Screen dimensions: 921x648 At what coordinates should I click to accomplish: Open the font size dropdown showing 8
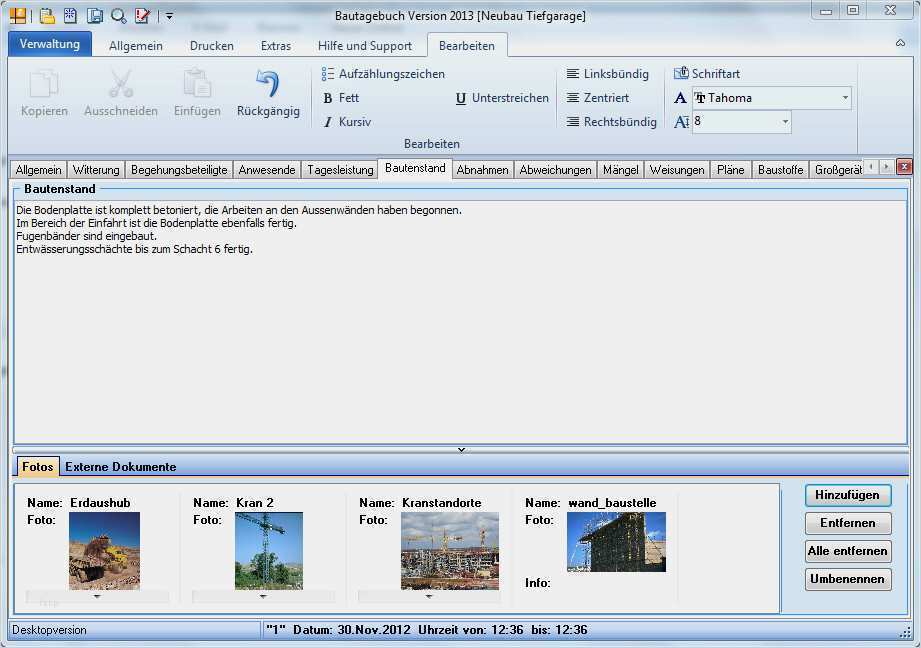[x=785, y=122]
